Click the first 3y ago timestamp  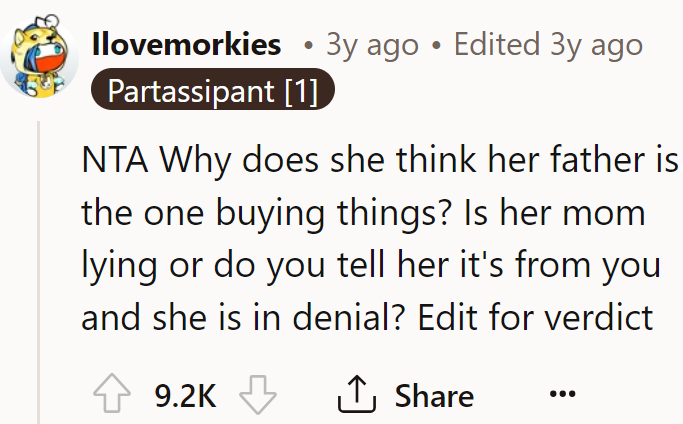(372, 45)
